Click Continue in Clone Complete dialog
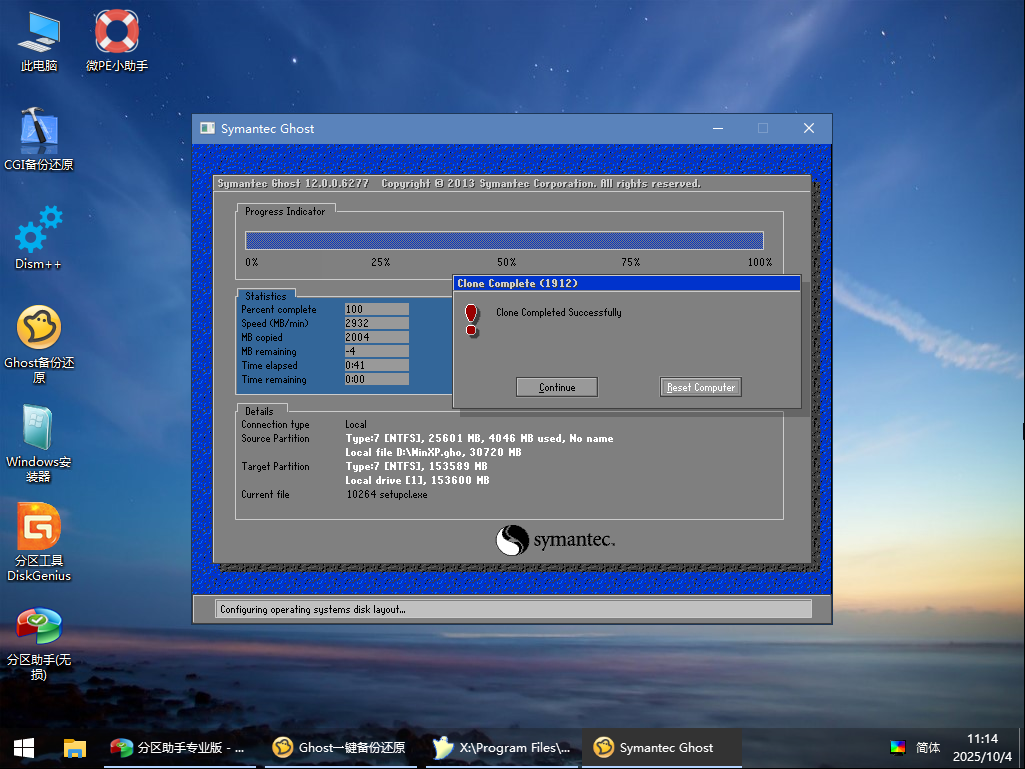This screenshot has width=1025, height=769. pyautogui.click(x=557, y=387)
